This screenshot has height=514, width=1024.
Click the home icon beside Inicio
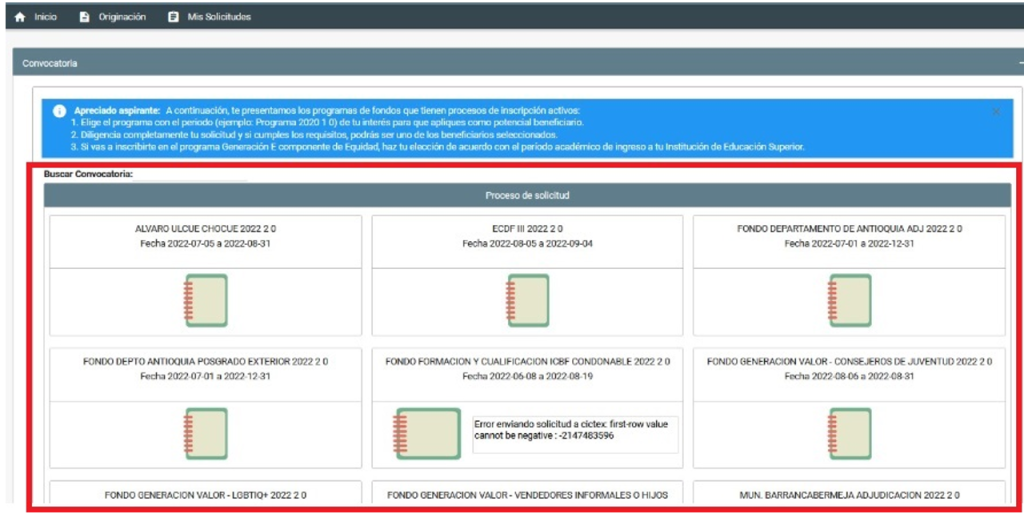[20, 17]
